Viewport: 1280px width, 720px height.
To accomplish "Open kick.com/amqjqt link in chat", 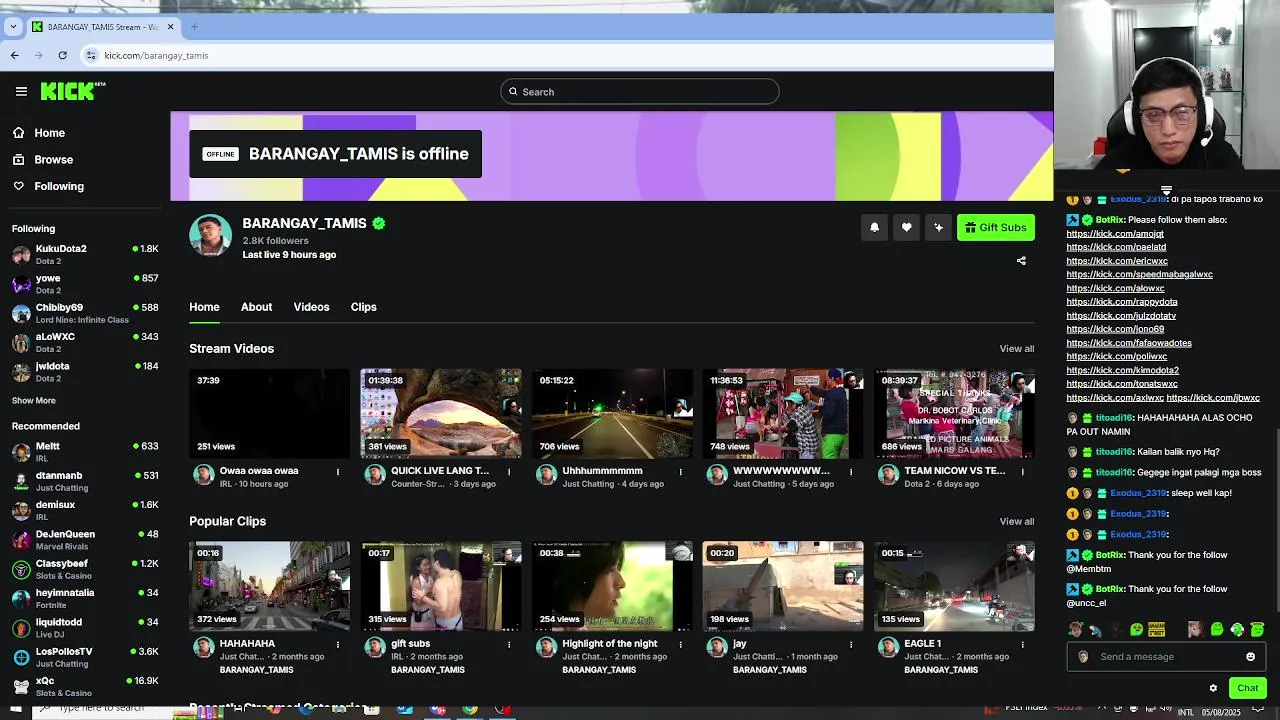I will (x=1115, y=234).
